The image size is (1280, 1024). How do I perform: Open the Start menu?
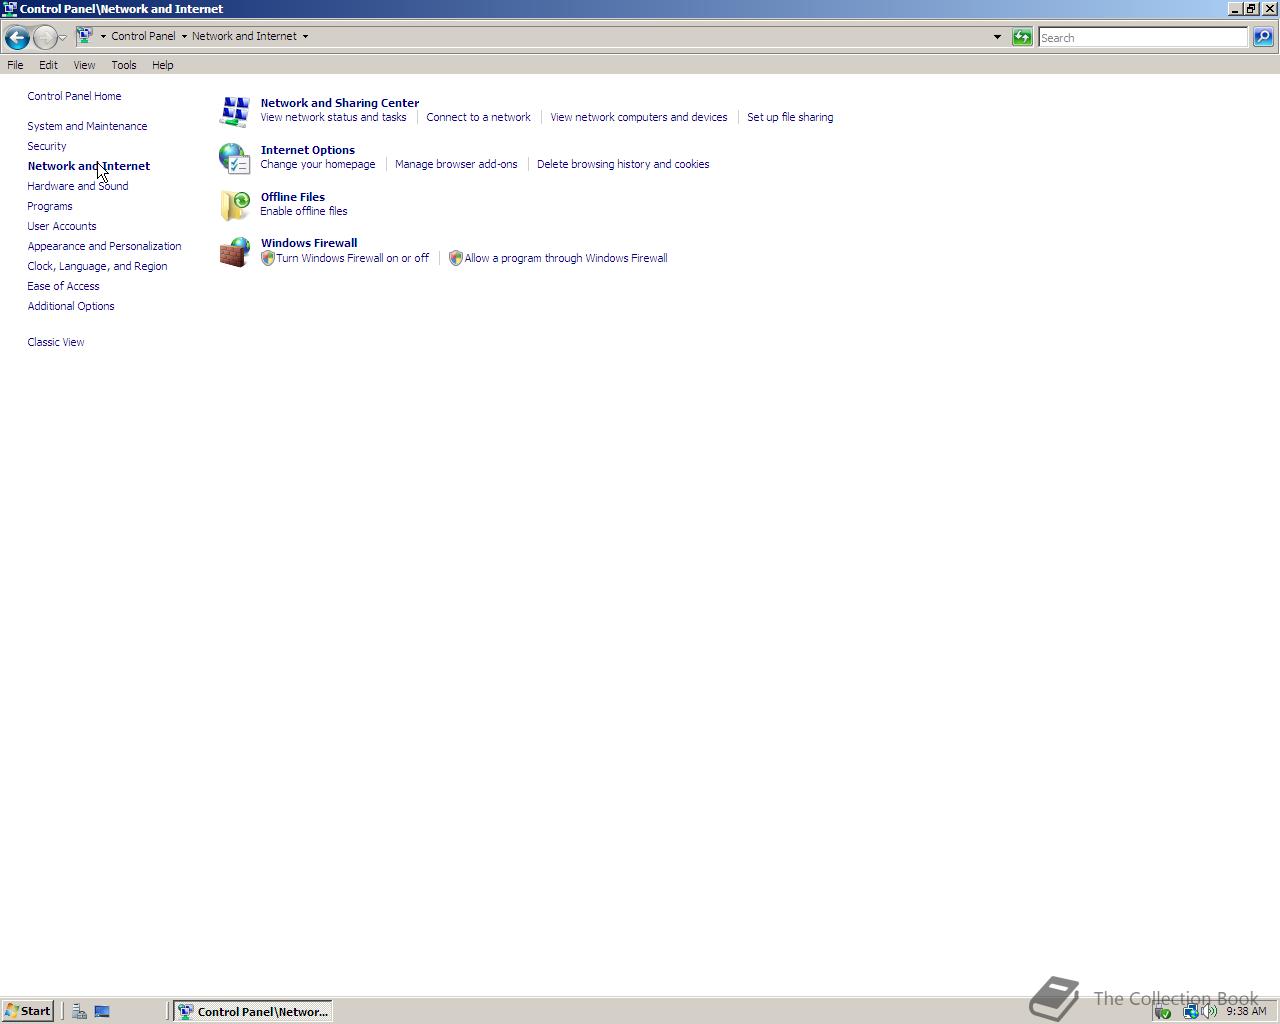pos(28,1011)
